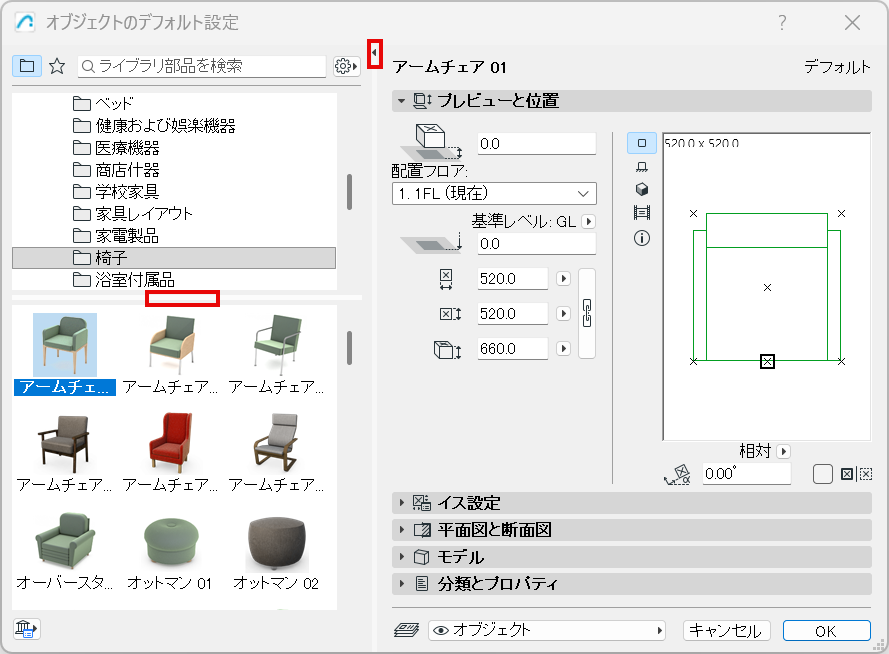This screenshot has height=654, width=889.
Task: Collapse library panel with the arrow
Action: 375,53
